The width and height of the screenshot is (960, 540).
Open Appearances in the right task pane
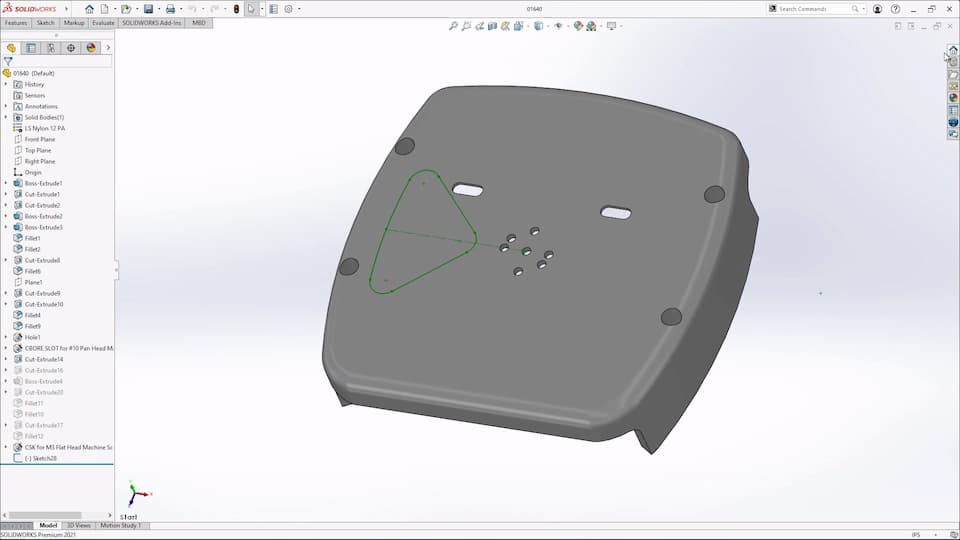pos(953,98)
